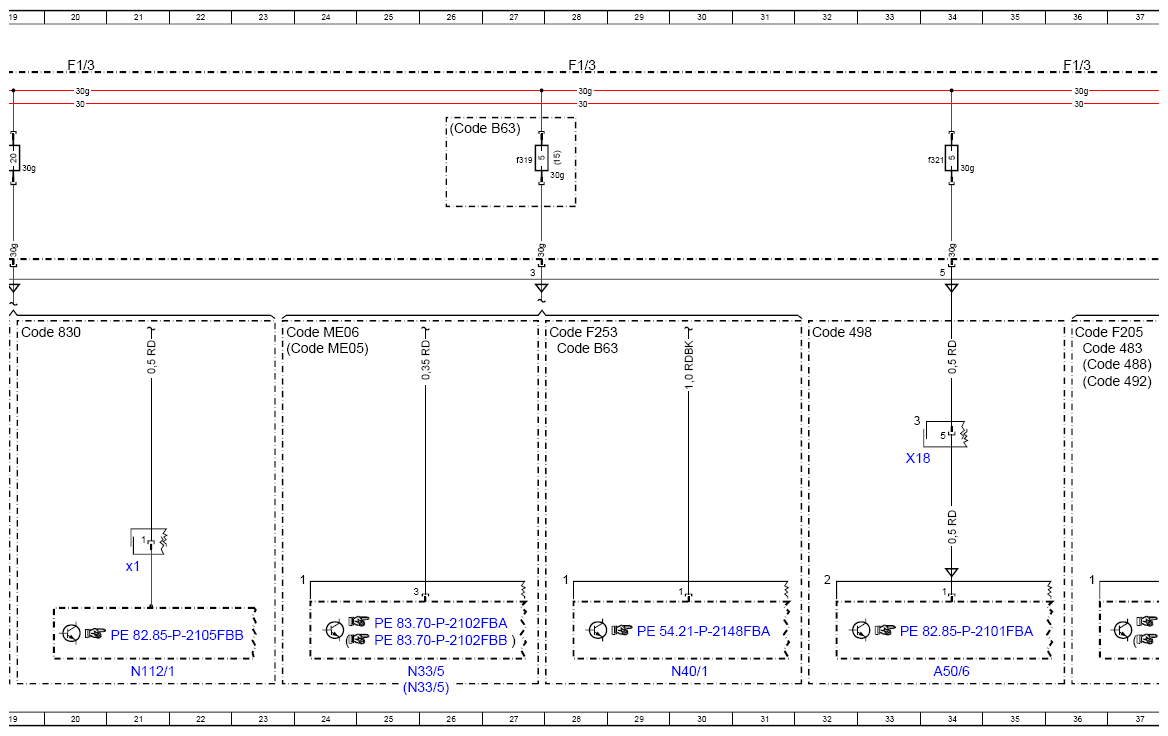Screen dimensions: 1168x736
Task: Click connector label X18
Action: point(918,458)
